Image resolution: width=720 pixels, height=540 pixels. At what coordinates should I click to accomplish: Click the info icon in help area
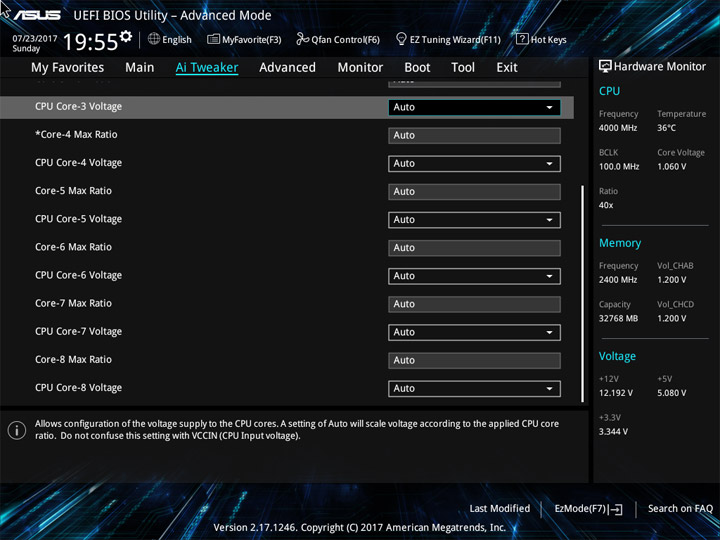(x=17, y=430)
